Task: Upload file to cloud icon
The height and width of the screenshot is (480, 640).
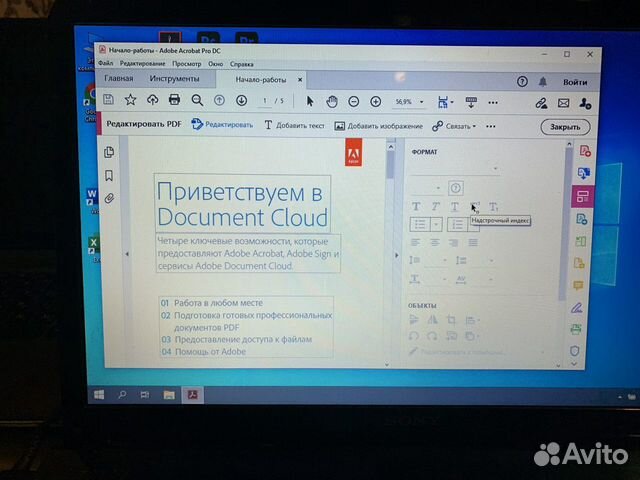Action: tap(152, 100)
